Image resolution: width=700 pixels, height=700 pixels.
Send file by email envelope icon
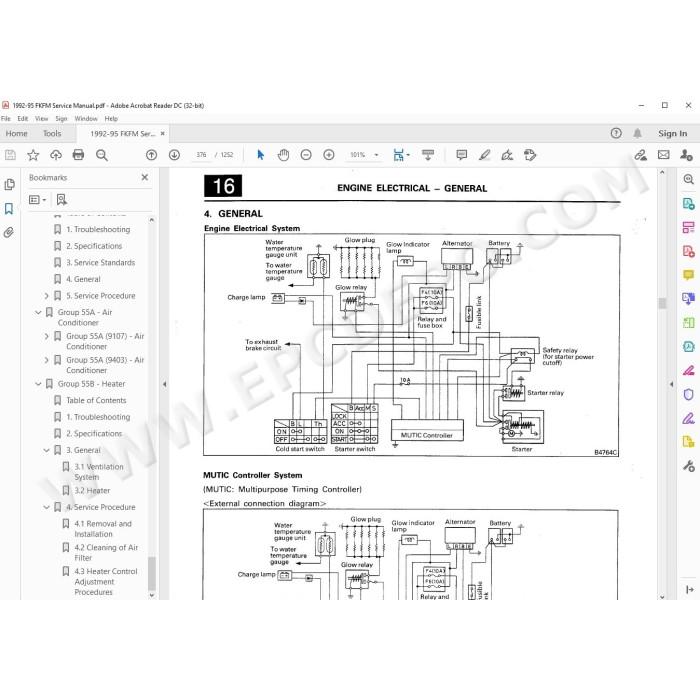click(x=663, y=155)
